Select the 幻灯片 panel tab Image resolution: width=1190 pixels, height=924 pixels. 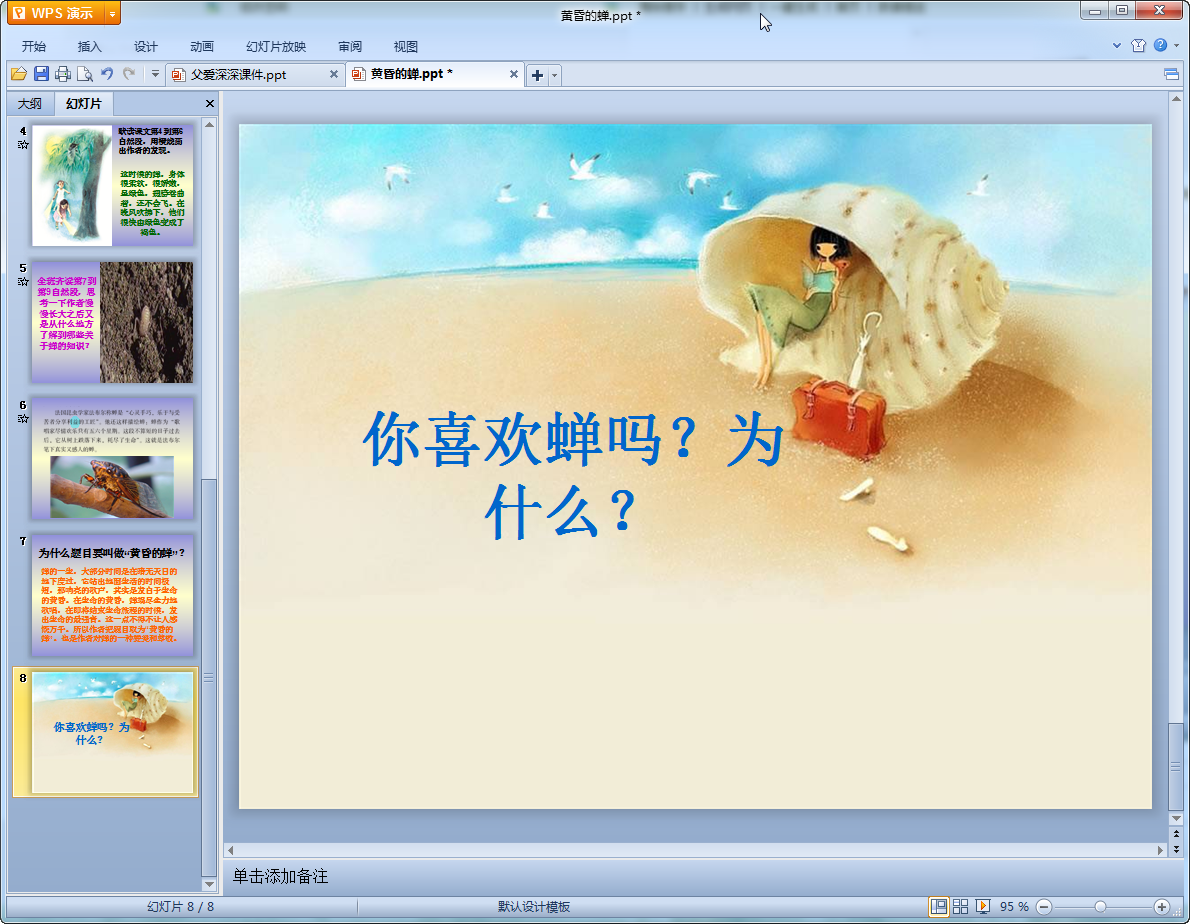pyautogui.click(x=83, y=103)
